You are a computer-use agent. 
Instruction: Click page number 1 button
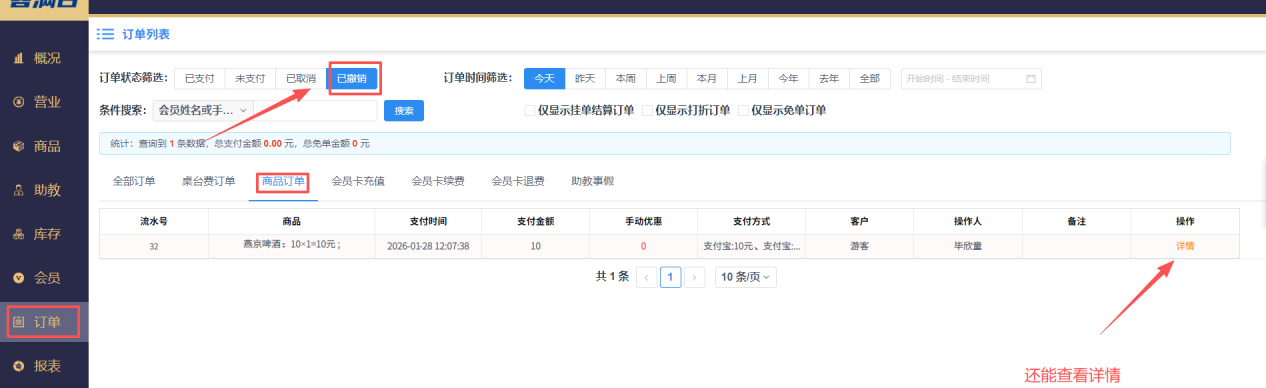[671, 277]
